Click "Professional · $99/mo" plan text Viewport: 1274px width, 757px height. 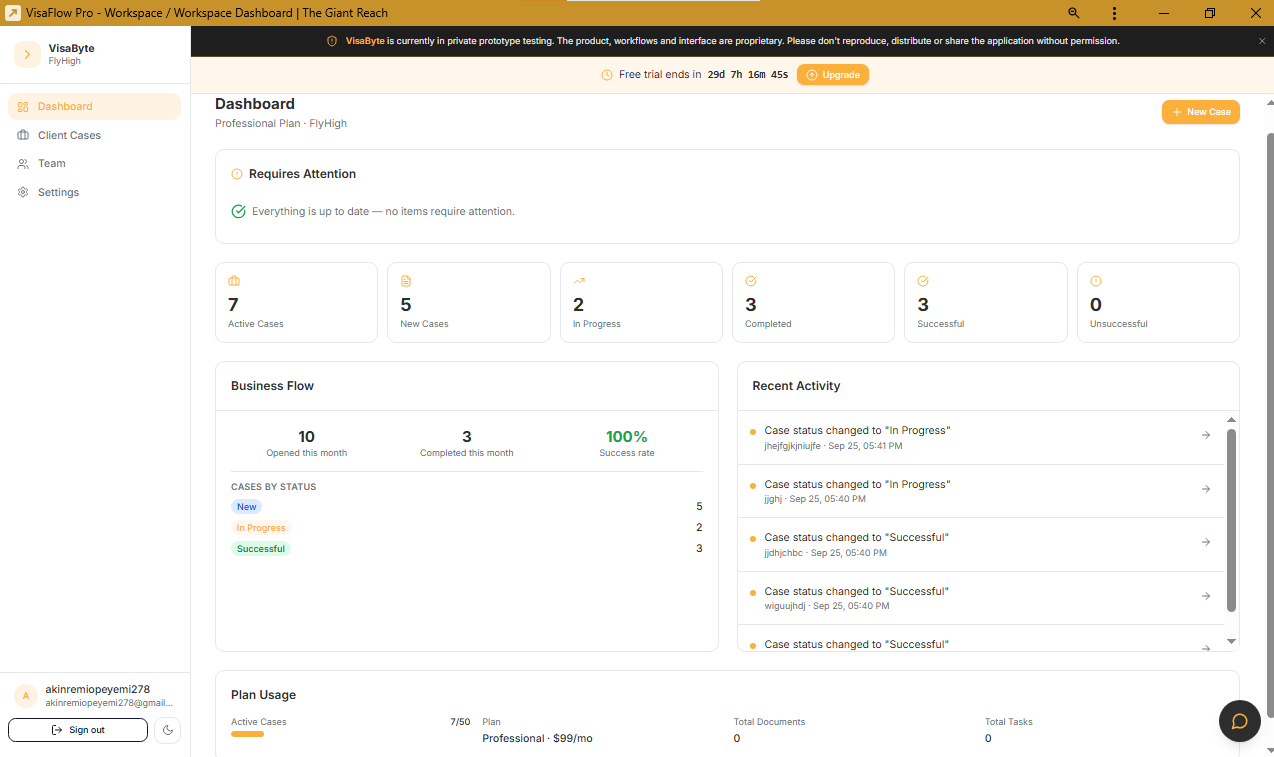537,738
